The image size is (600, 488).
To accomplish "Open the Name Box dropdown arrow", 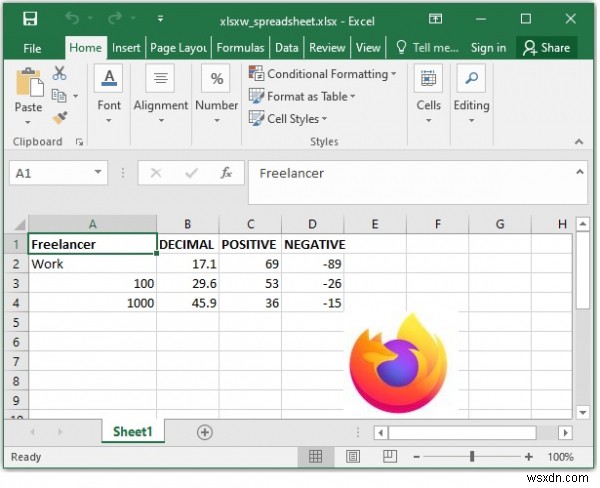I will [x=98, y=173].
